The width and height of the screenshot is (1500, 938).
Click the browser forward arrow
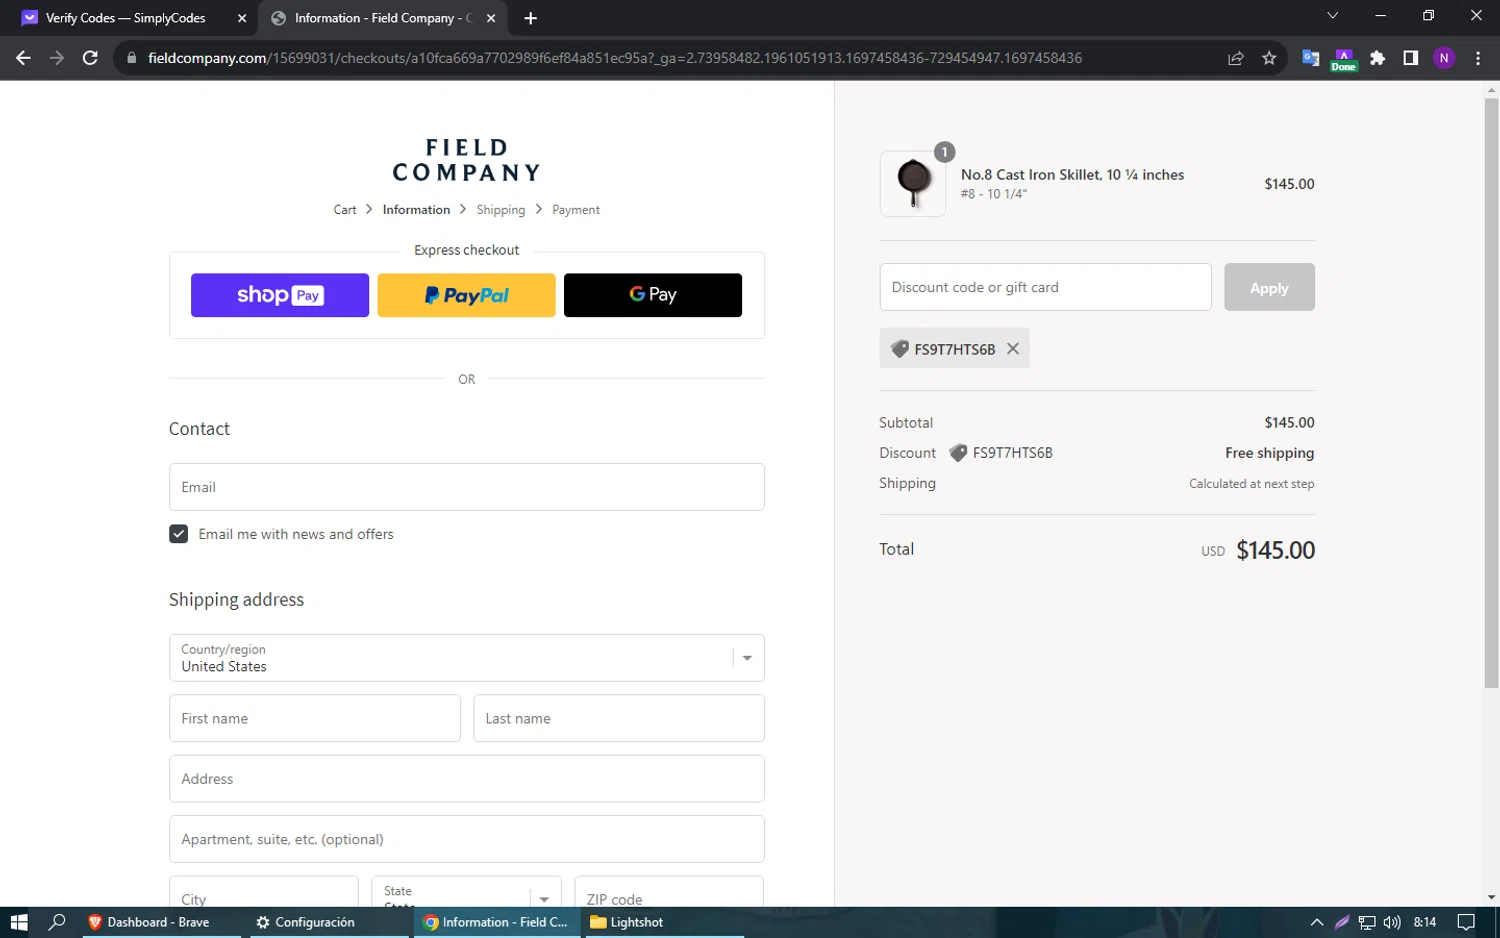(57, 58)
